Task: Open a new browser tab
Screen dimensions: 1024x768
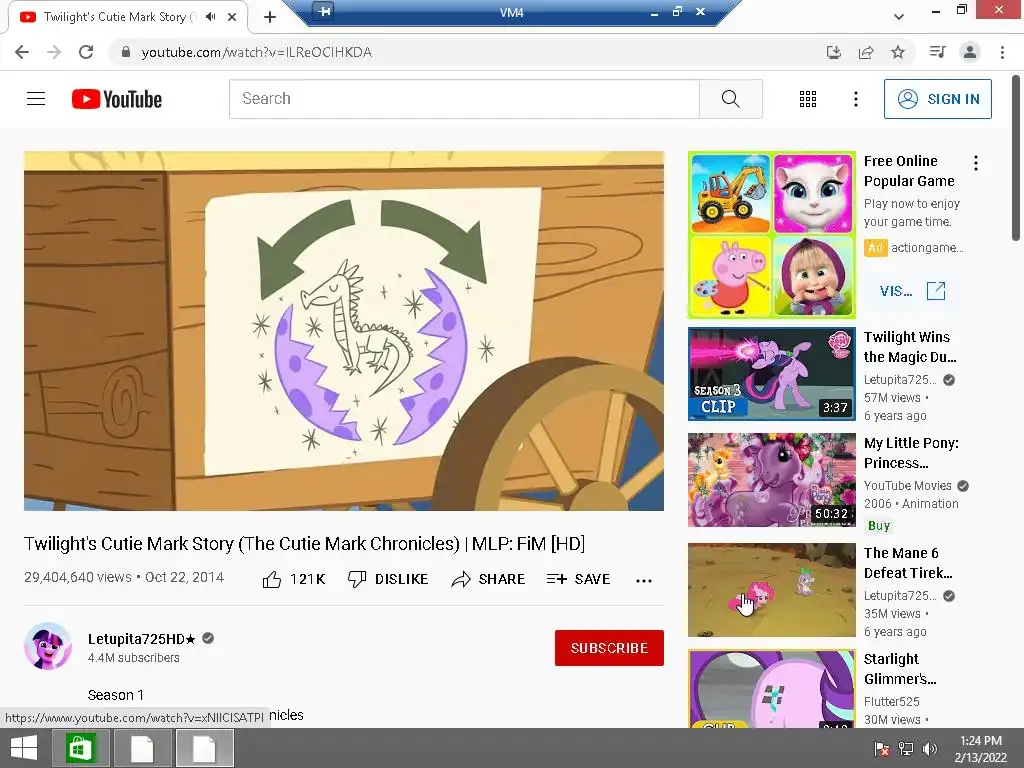Action: tap(270, 17)
